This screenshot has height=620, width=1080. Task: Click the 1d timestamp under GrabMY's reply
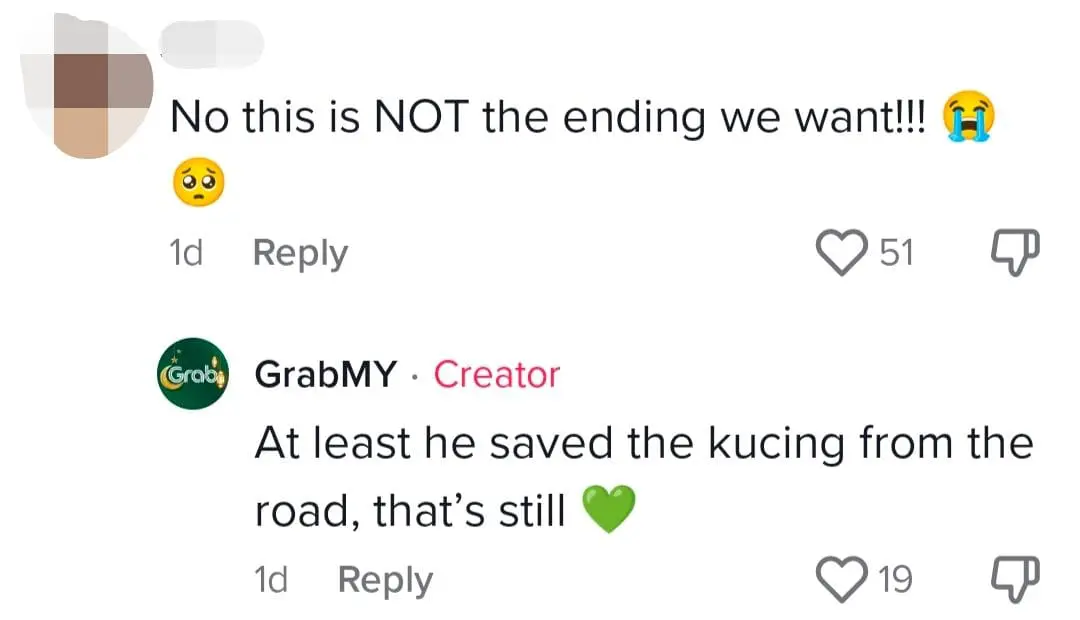272,579
